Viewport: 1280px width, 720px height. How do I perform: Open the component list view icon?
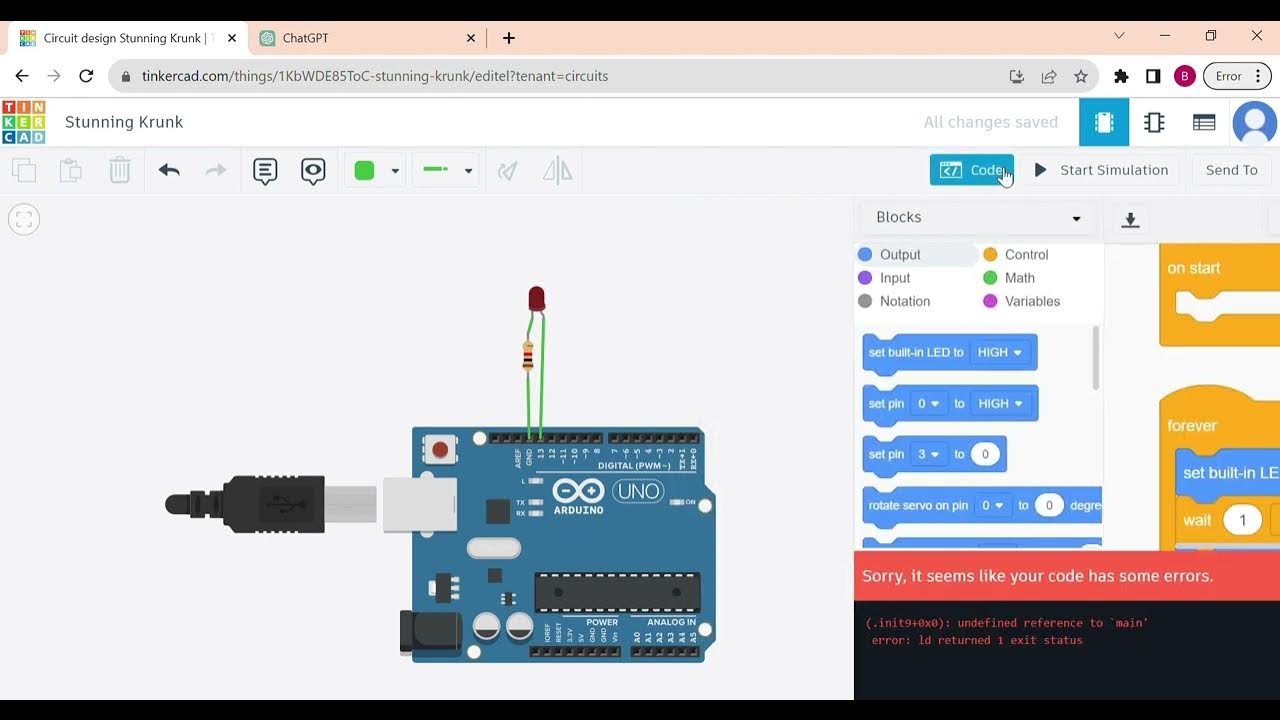point(1204,122)
